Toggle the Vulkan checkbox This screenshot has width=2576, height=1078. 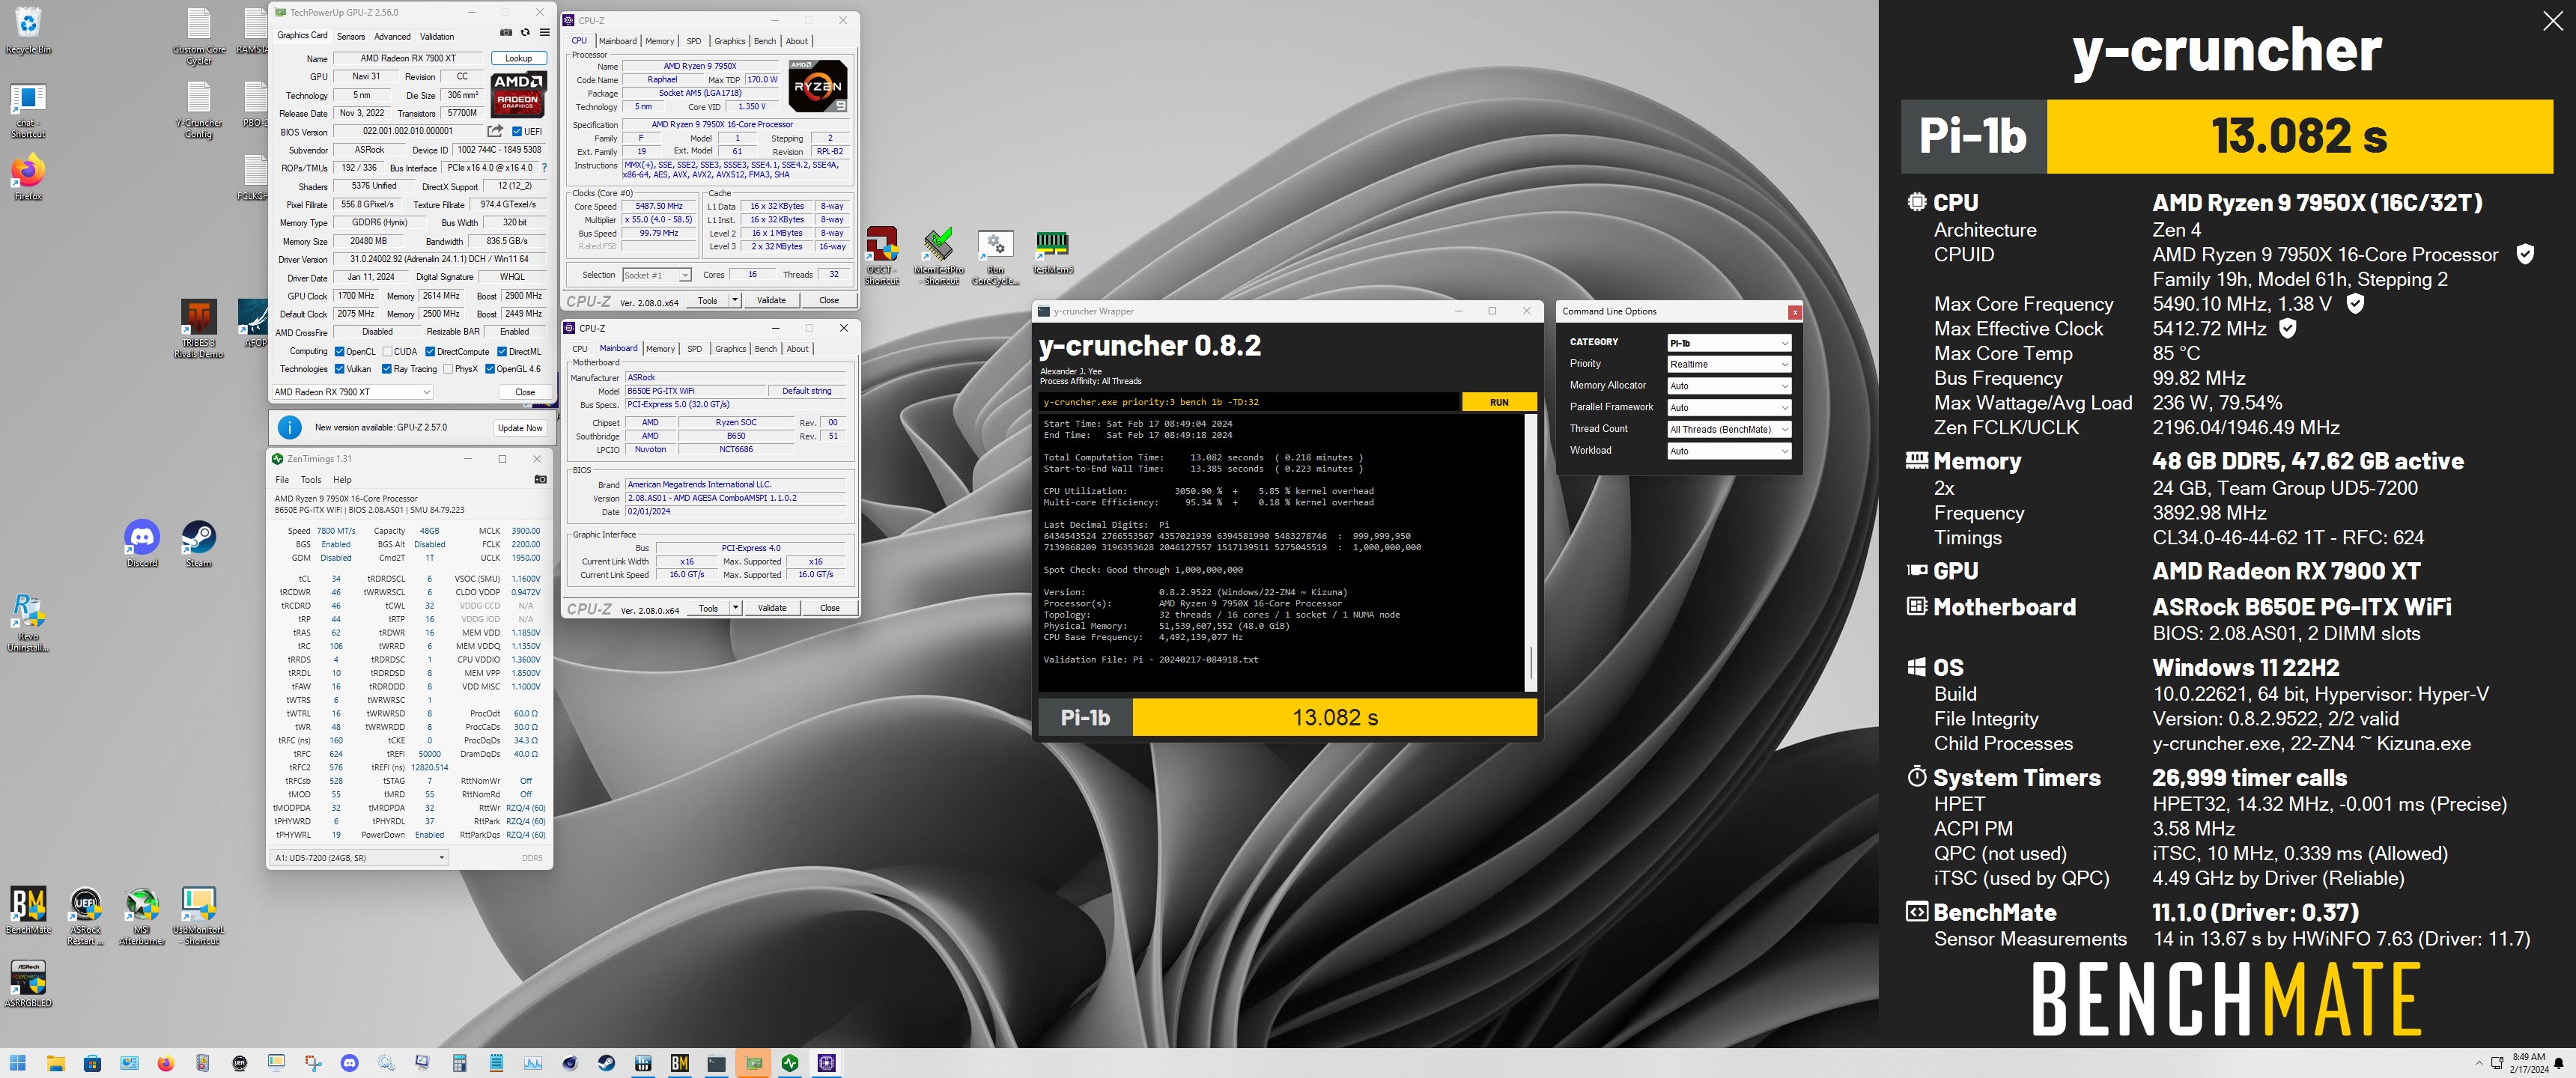click(340, 369)
